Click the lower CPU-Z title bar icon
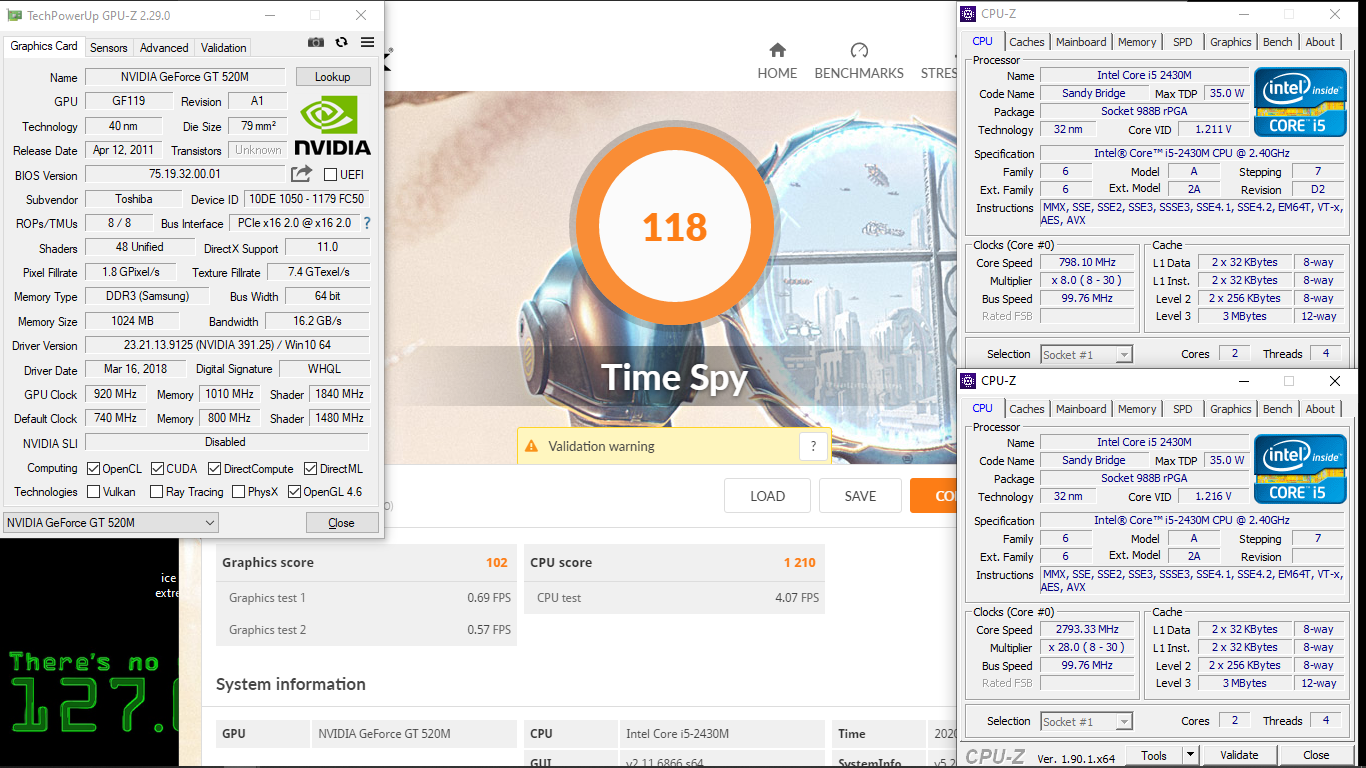This screenshot has width=1366, height=768. (x=968, y=381)
